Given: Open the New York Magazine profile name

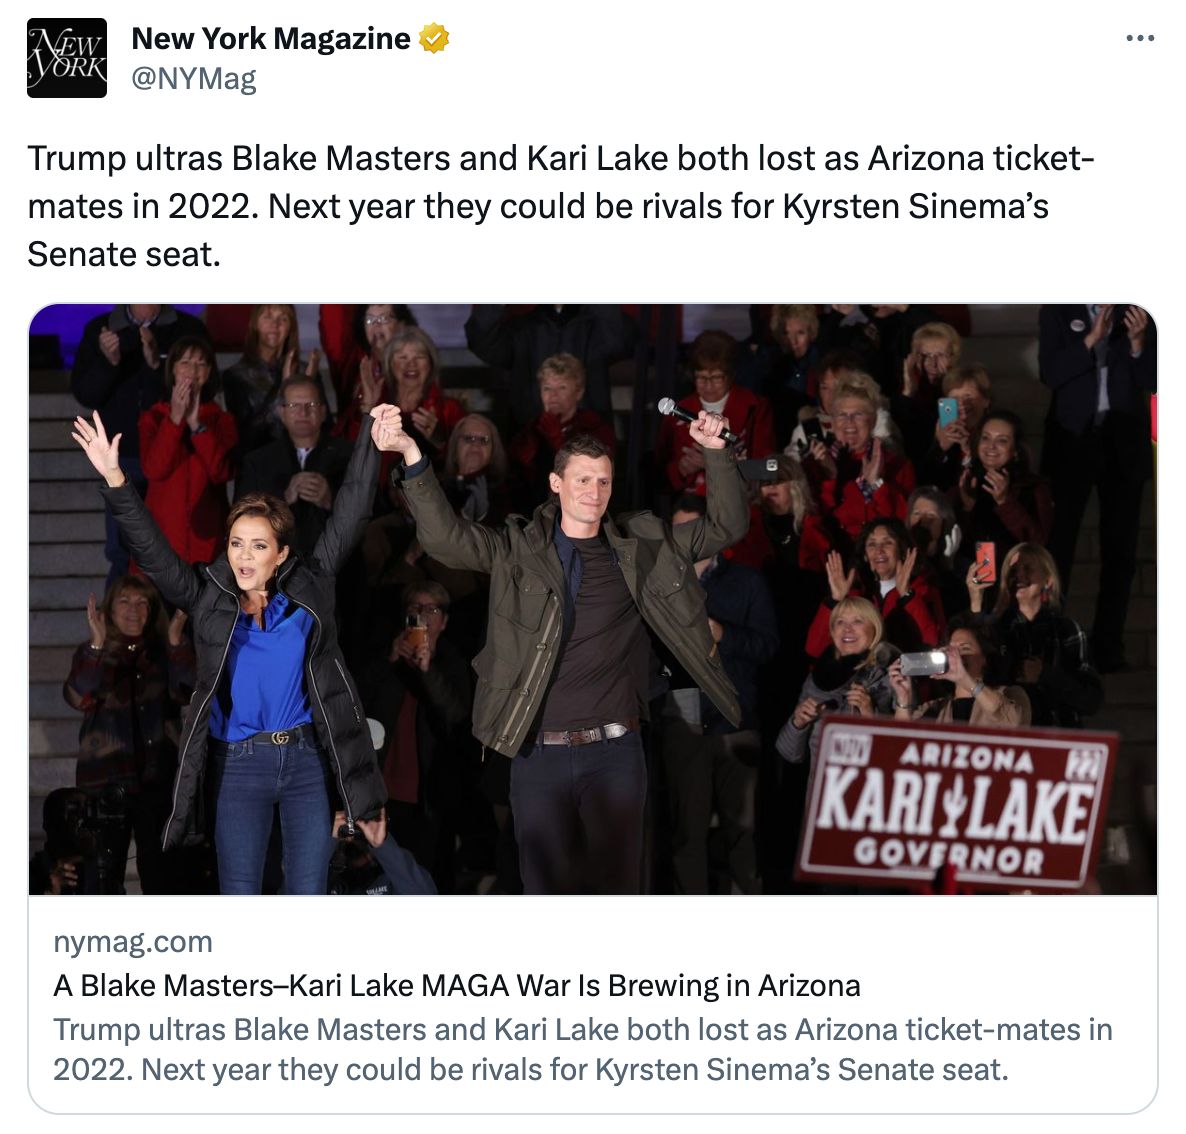Looking at the screenshot, I should (271, 39).
